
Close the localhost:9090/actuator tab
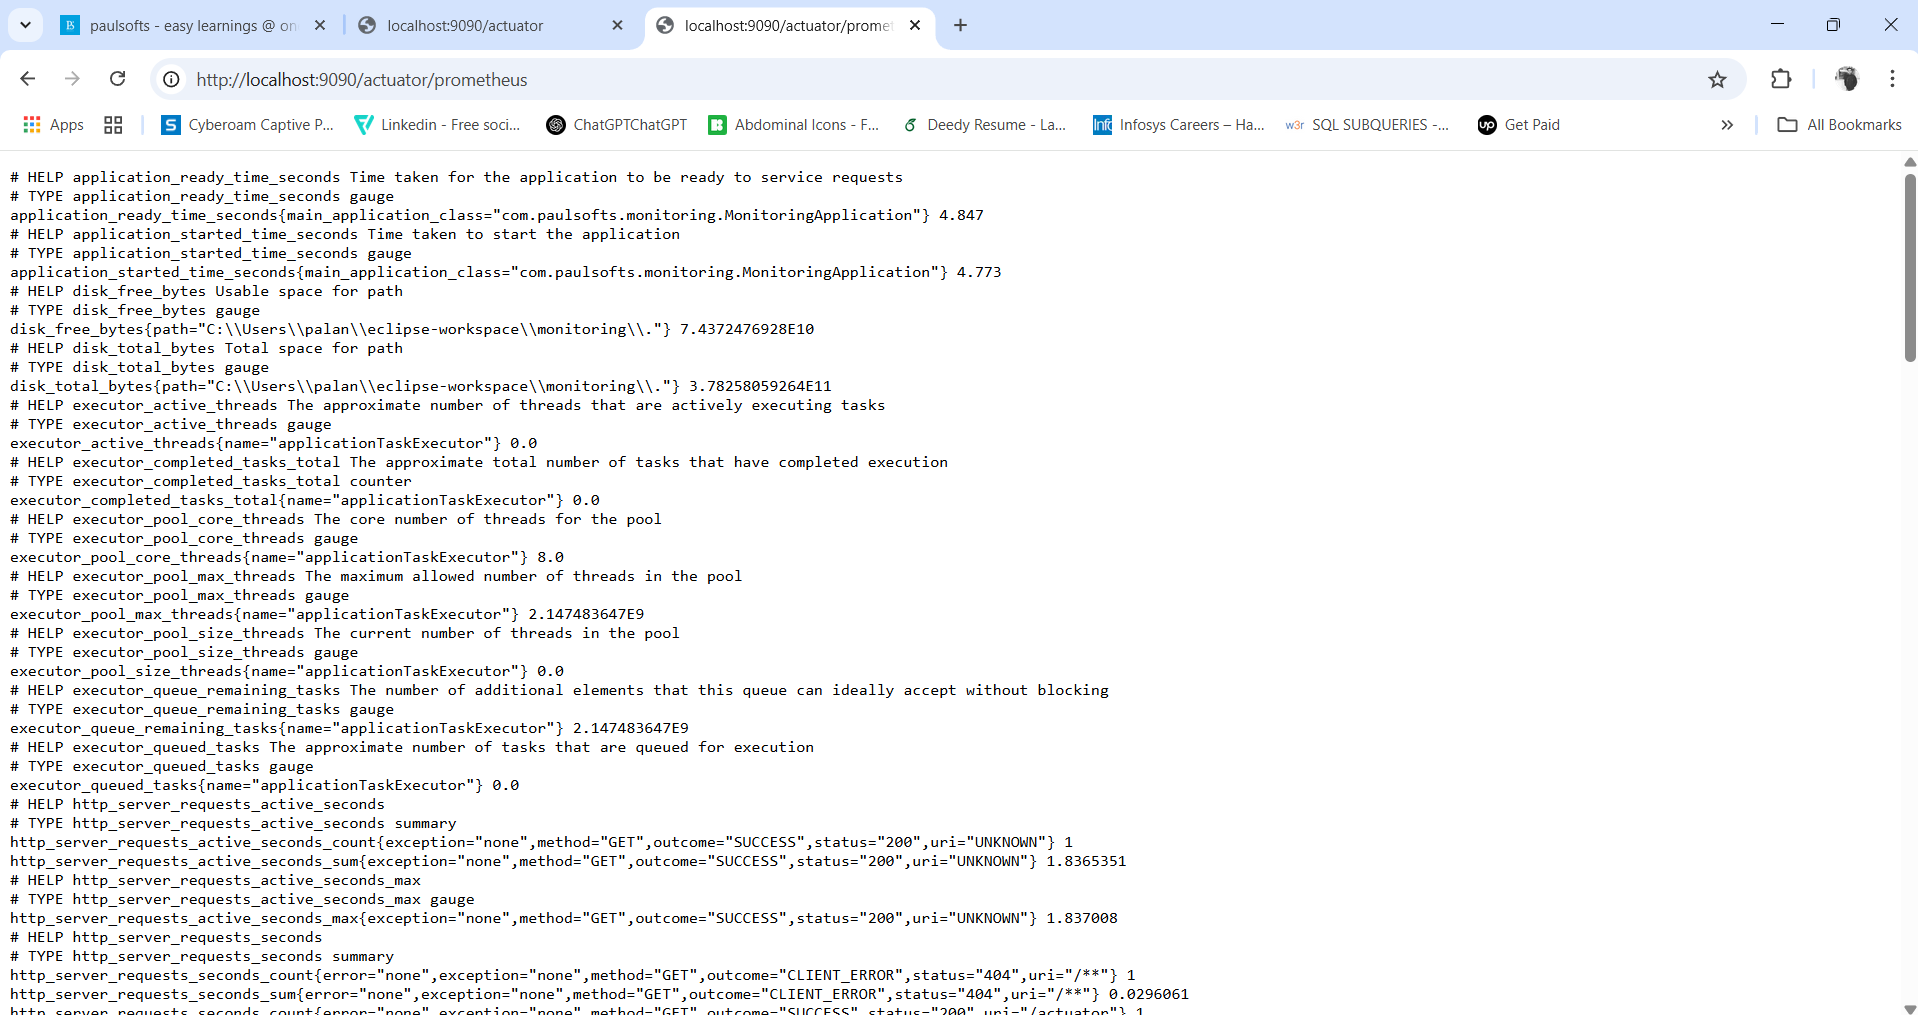tap(617, 26)
